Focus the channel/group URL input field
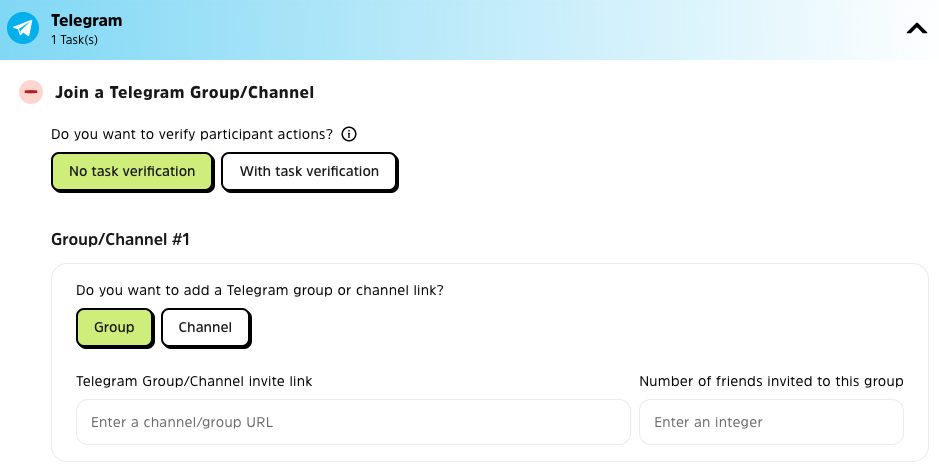Viewport: 939px width, 473px height. (353, 422)
